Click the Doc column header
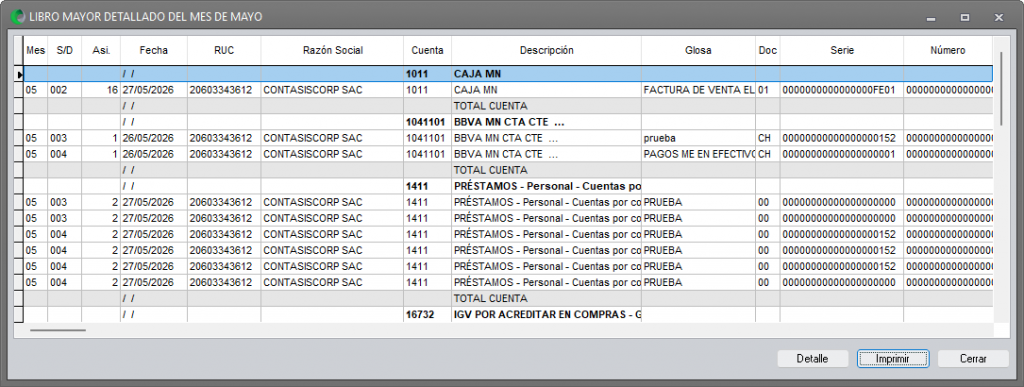Image resolution: width=1024 pixels, height=387 pixels. (x=767, y=50)
